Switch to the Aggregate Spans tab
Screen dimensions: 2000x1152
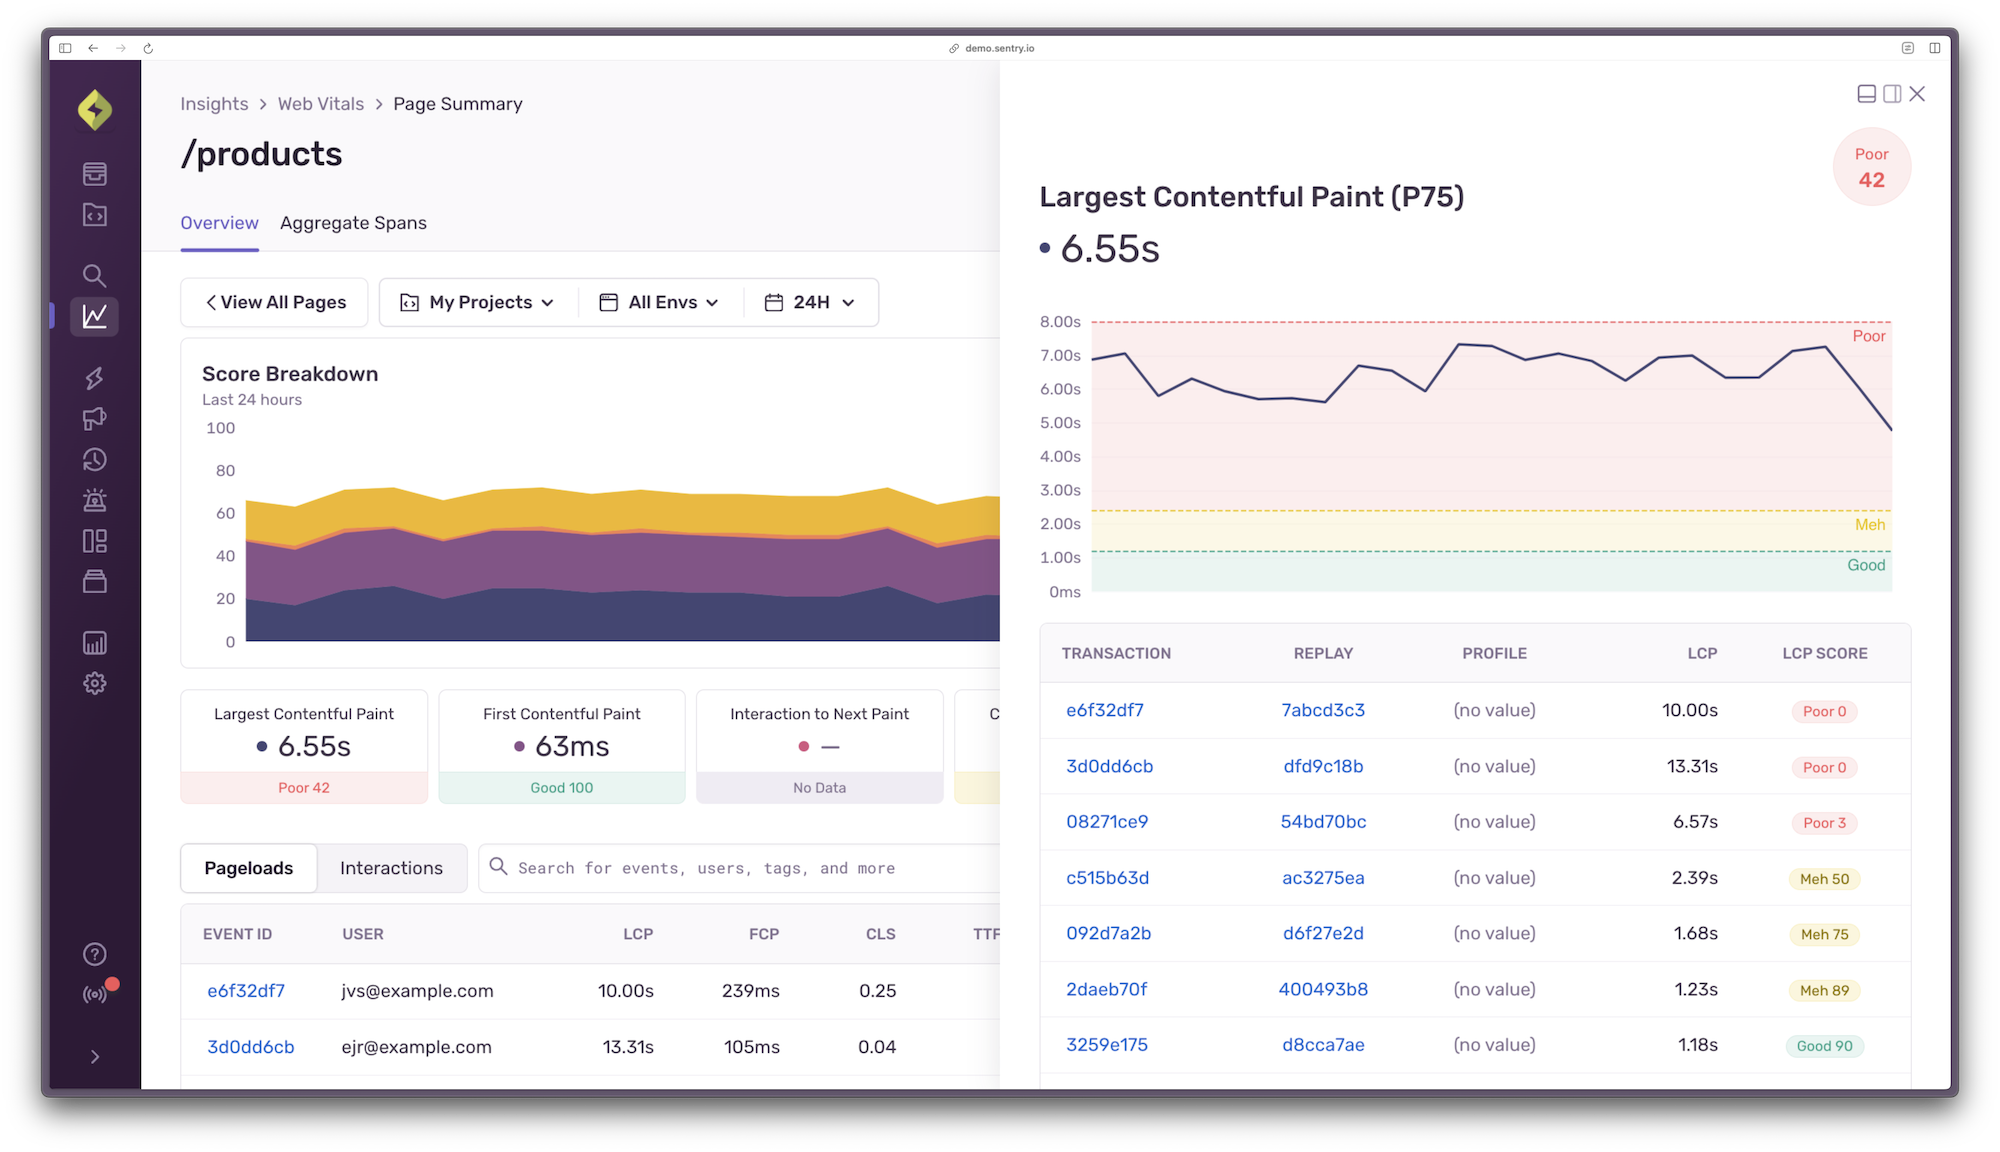353,222
